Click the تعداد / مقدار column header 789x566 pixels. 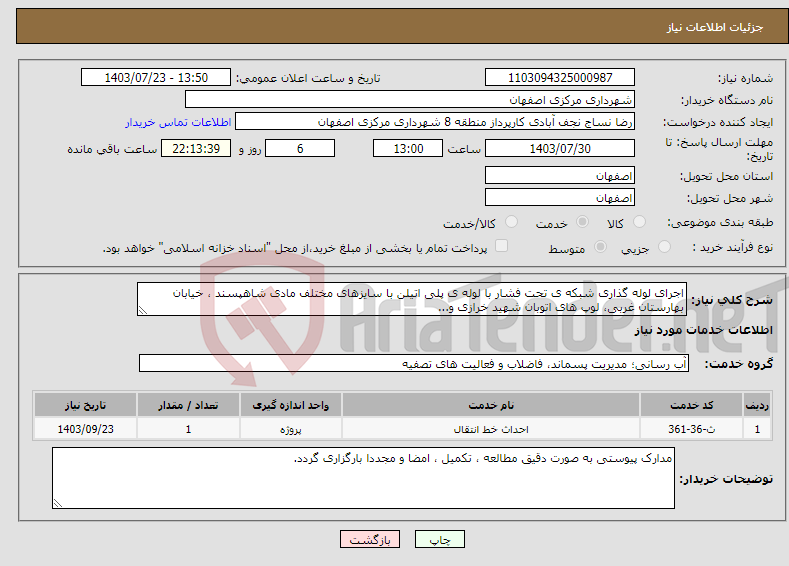[x=188, y=405]
